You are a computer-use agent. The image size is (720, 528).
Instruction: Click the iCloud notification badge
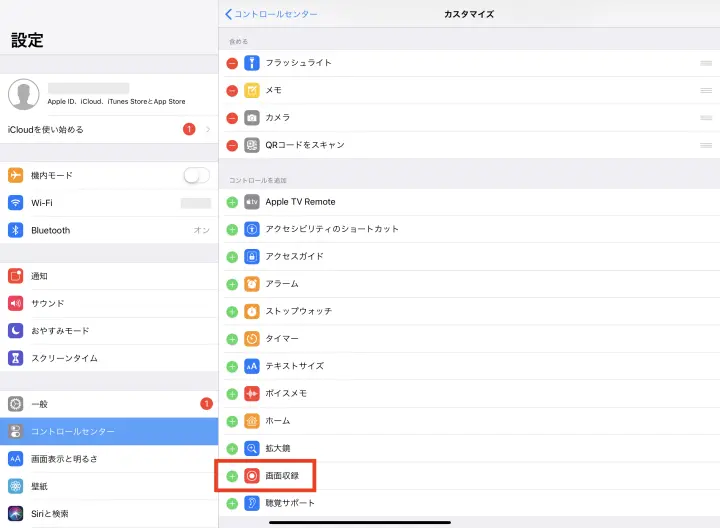coord(189,129)
